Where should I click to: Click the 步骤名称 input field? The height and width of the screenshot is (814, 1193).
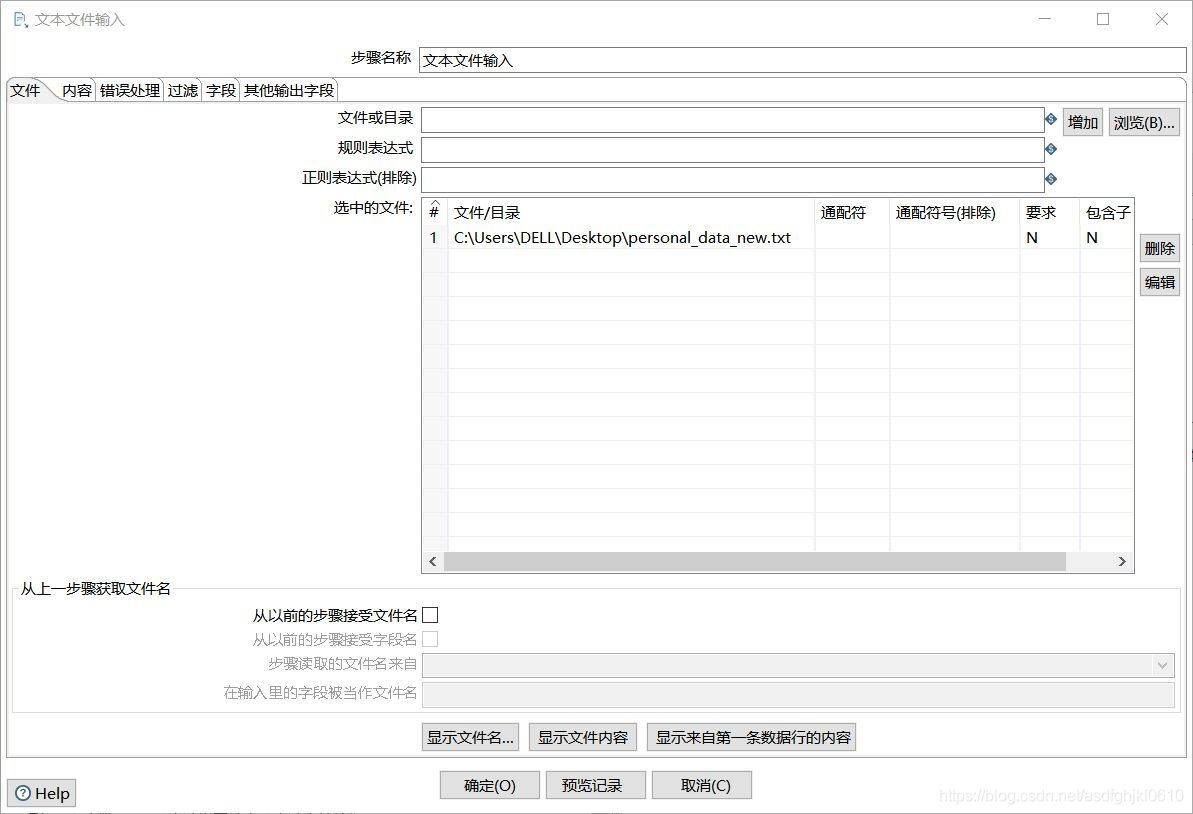pos(700,58)
